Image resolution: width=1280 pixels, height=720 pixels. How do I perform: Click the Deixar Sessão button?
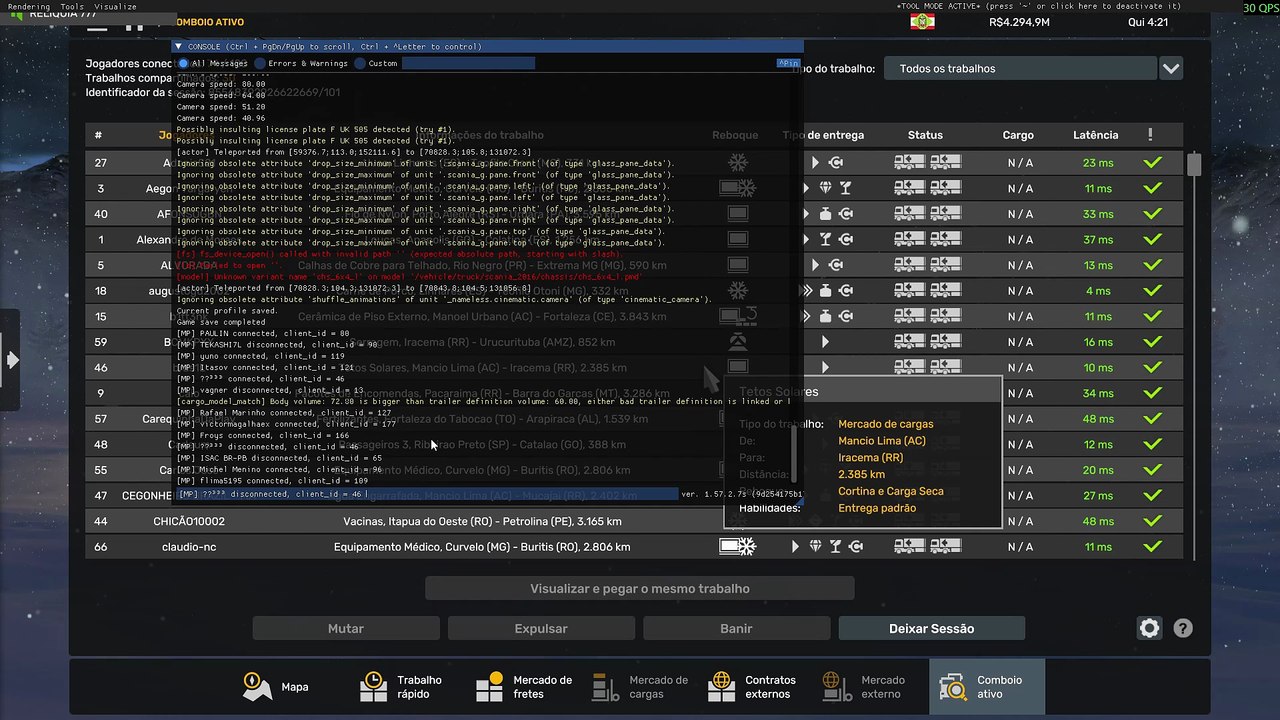pos(932,628)
